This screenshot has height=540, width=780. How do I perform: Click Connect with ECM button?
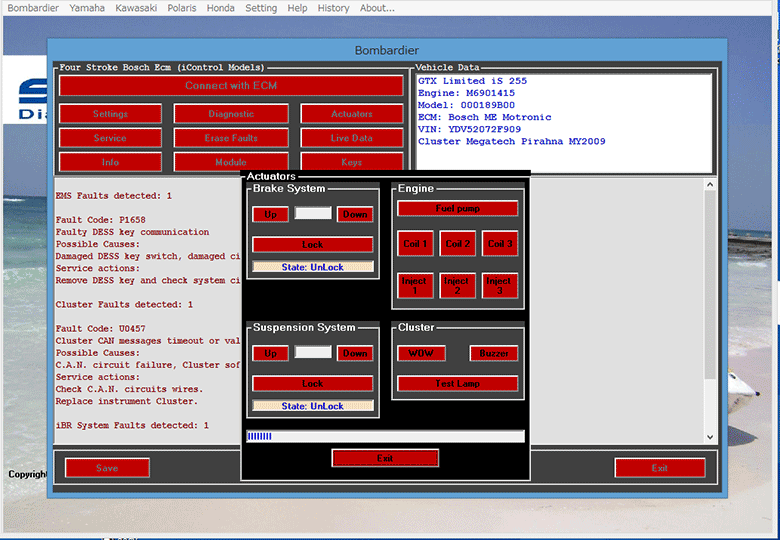coord(231,86)
